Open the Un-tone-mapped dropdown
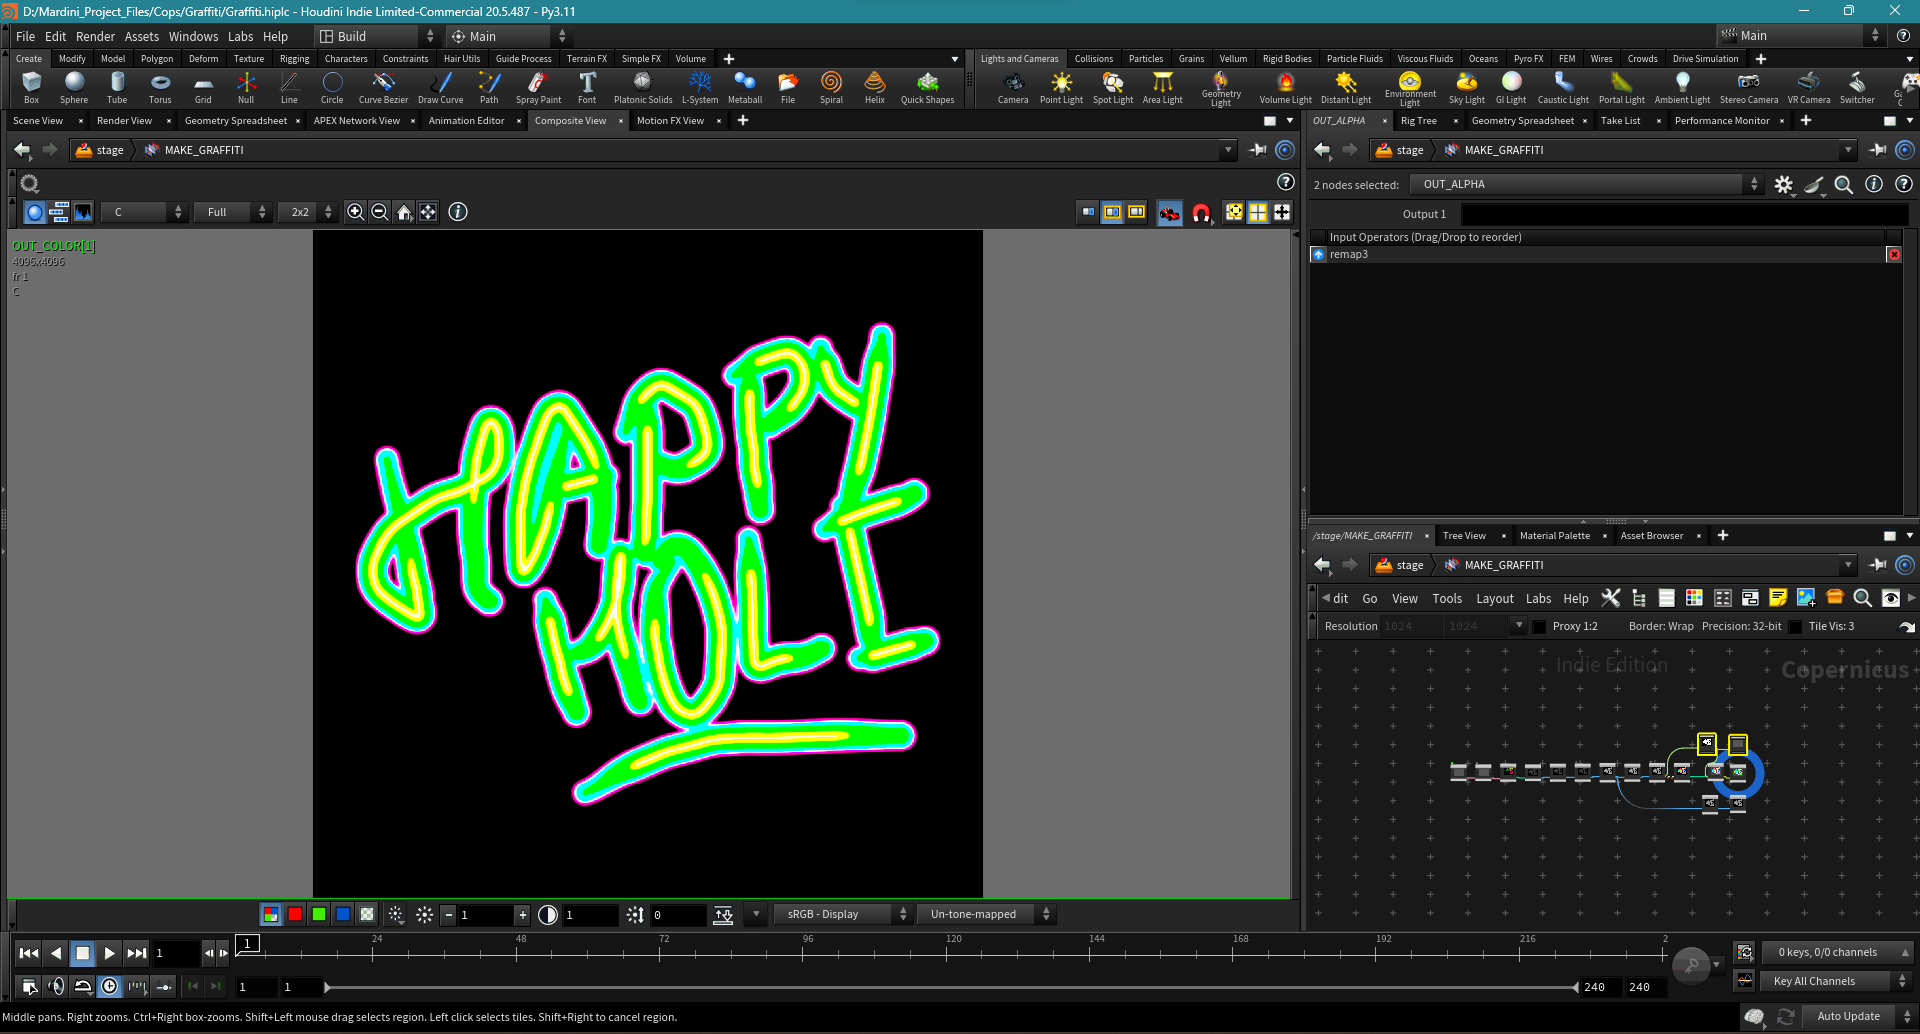 point(985,914)
